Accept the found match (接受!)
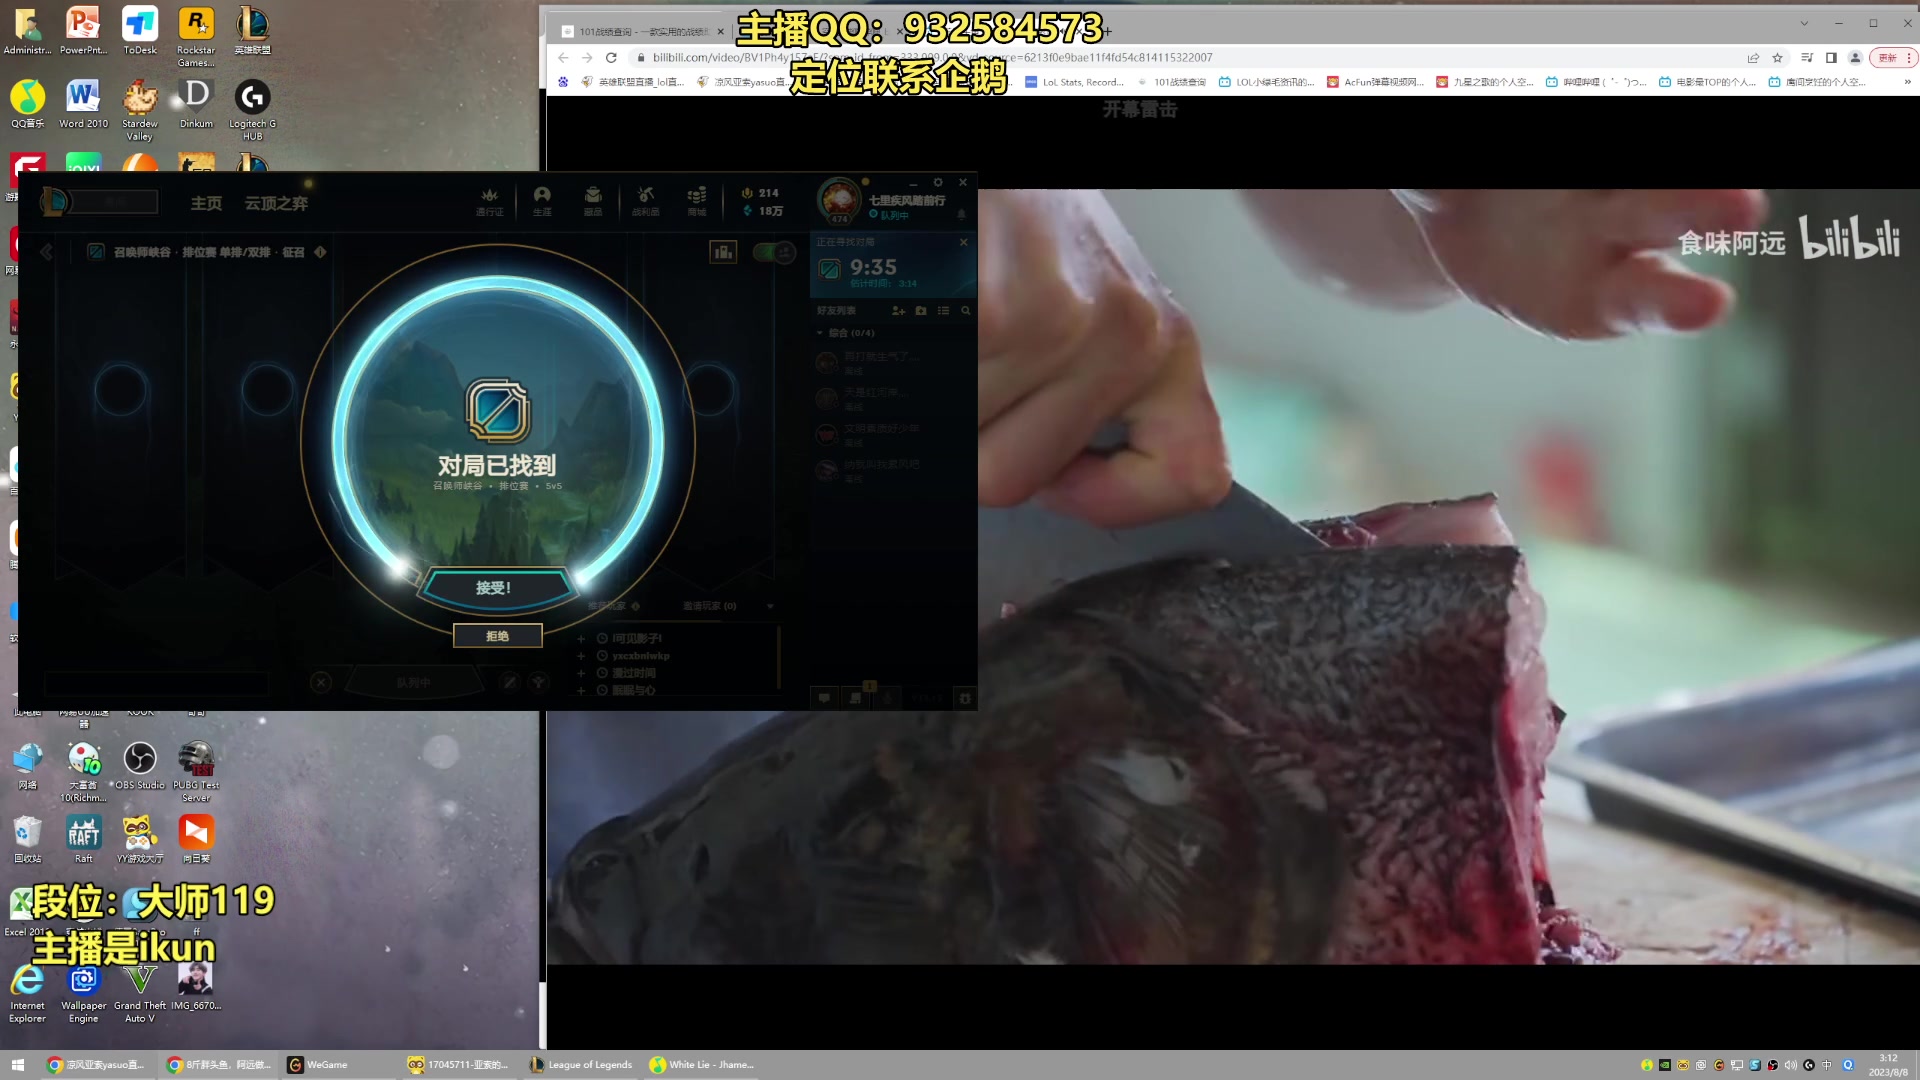 pos(494,588)
